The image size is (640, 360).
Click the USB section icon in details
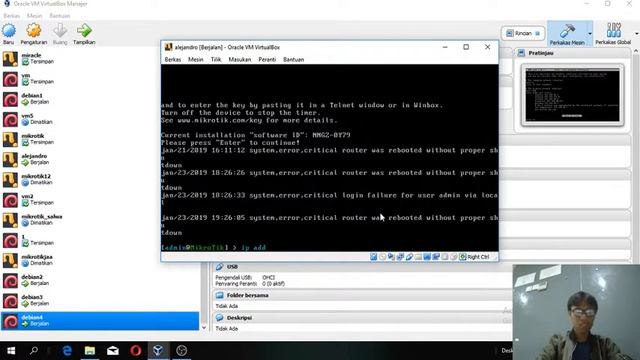(219, 267)
